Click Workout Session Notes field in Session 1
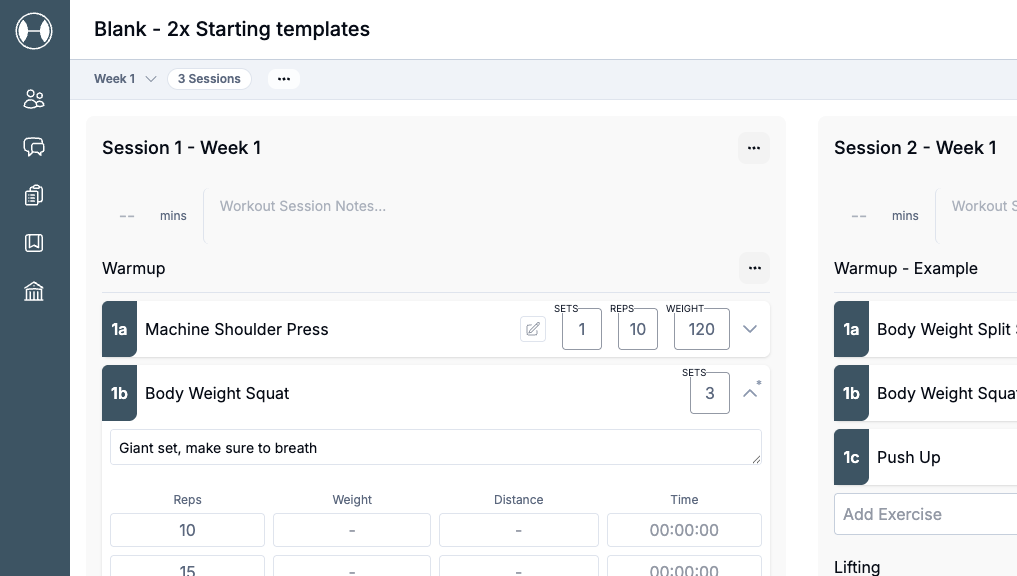This screenshot has height=576, width=1017. click(x=486, y=215)
